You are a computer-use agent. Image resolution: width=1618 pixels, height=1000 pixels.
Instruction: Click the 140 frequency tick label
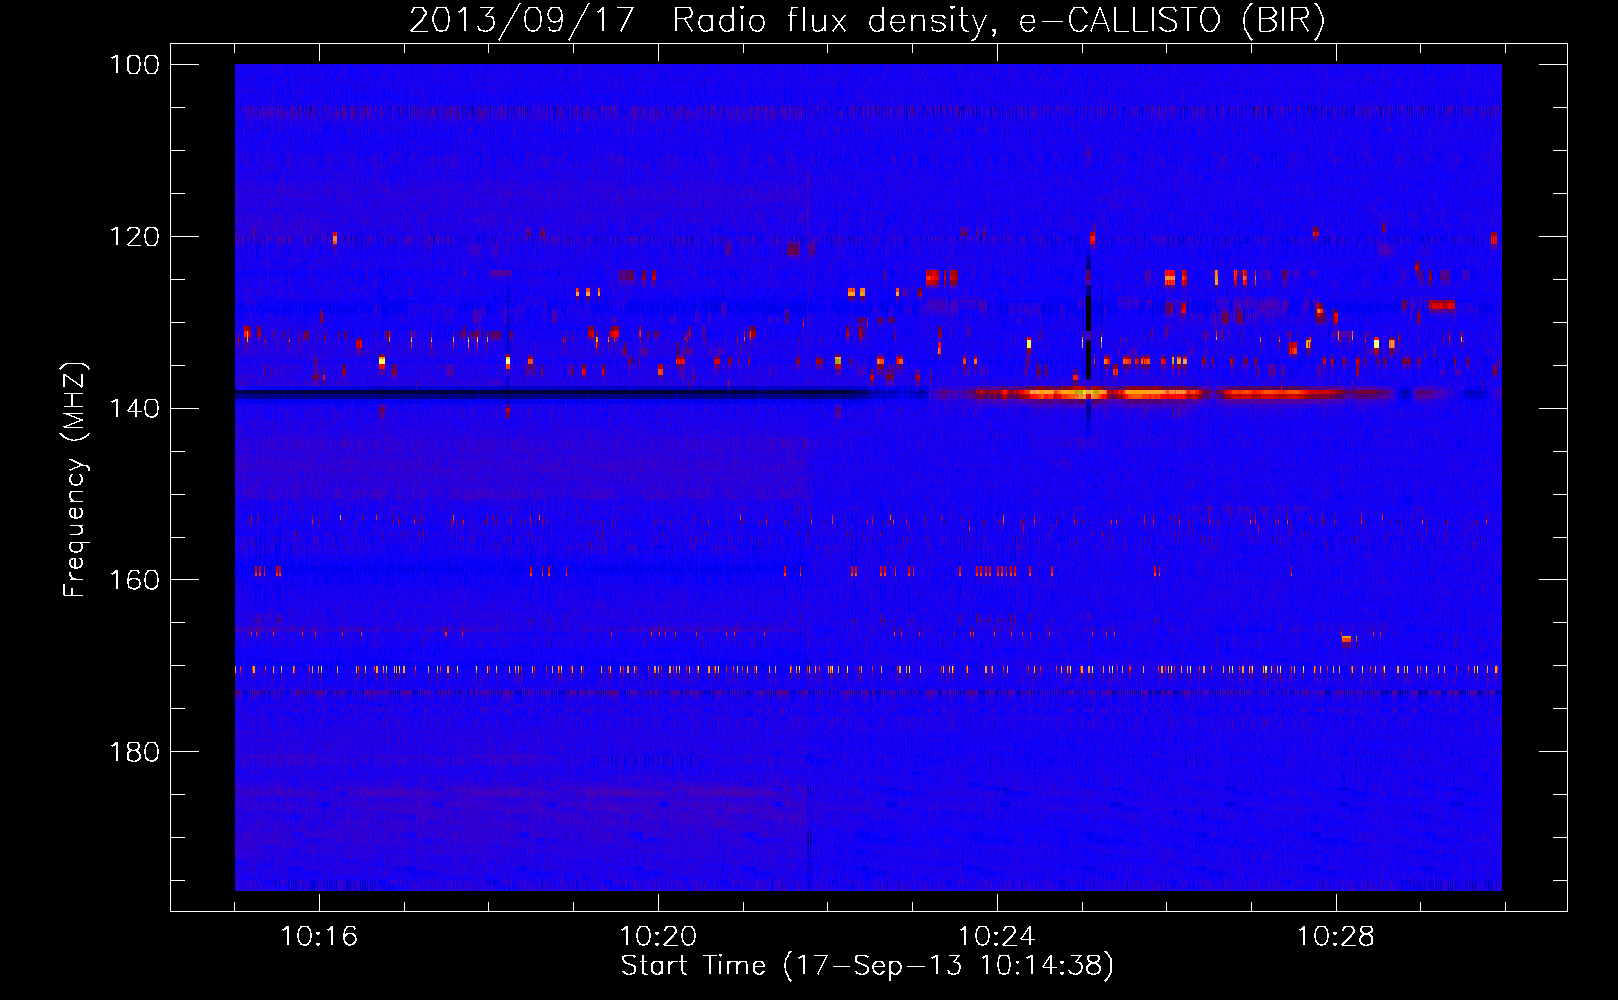coord(134,409)
